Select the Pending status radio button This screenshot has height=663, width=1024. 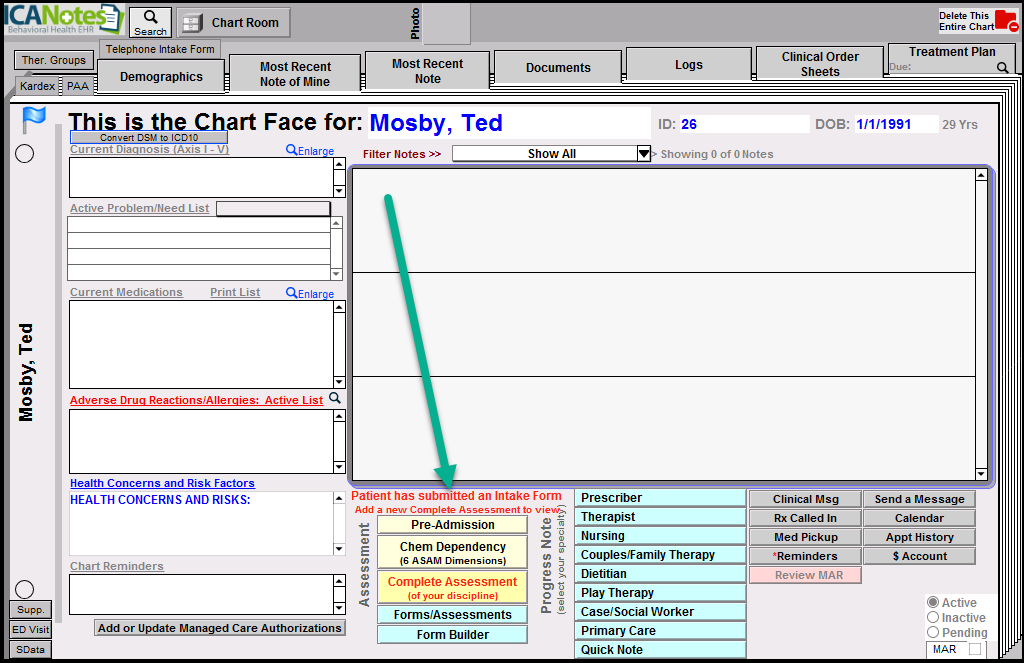click(933, 633)
